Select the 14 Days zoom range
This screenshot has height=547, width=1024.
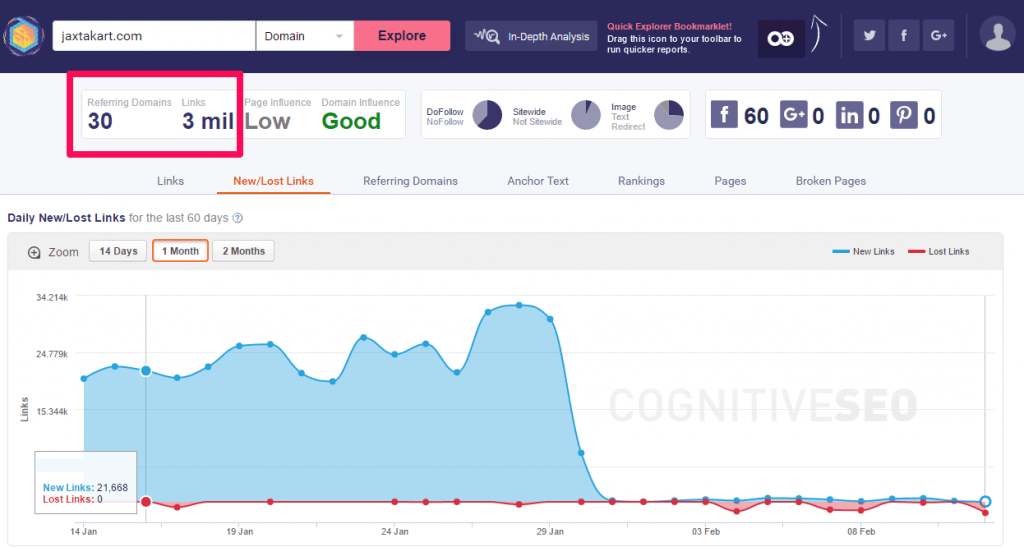pos(118,251)
